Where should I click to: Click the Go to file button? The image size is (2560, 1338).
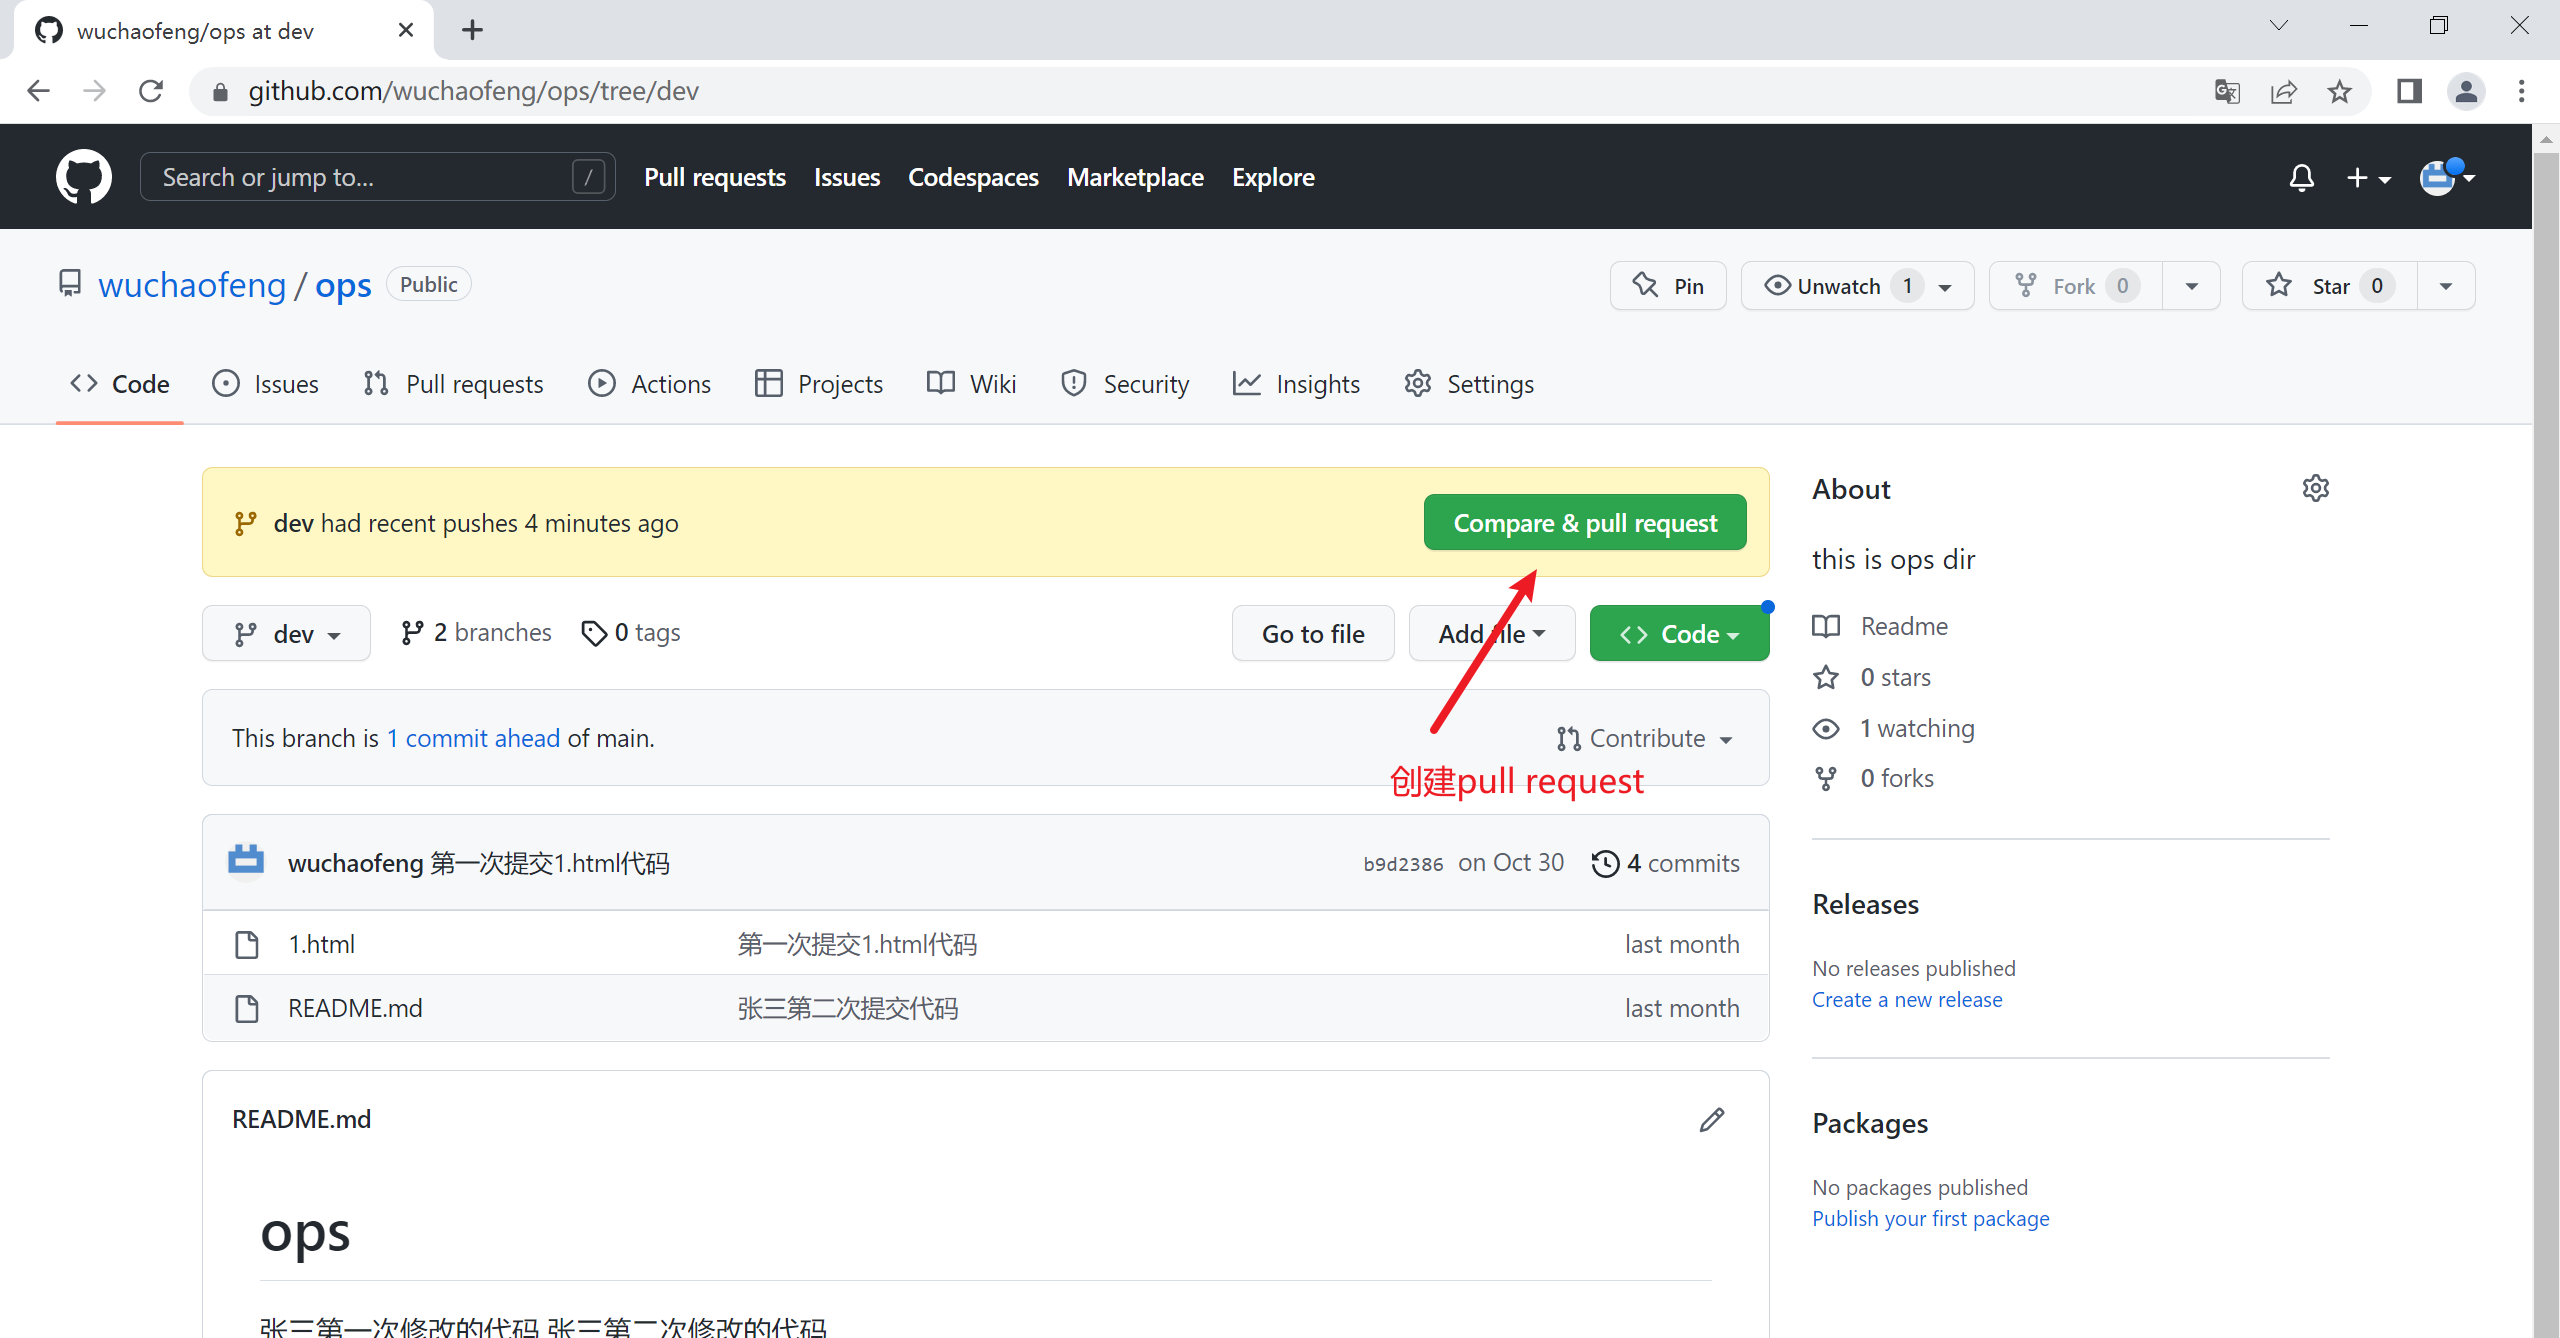pos(1313,634)
